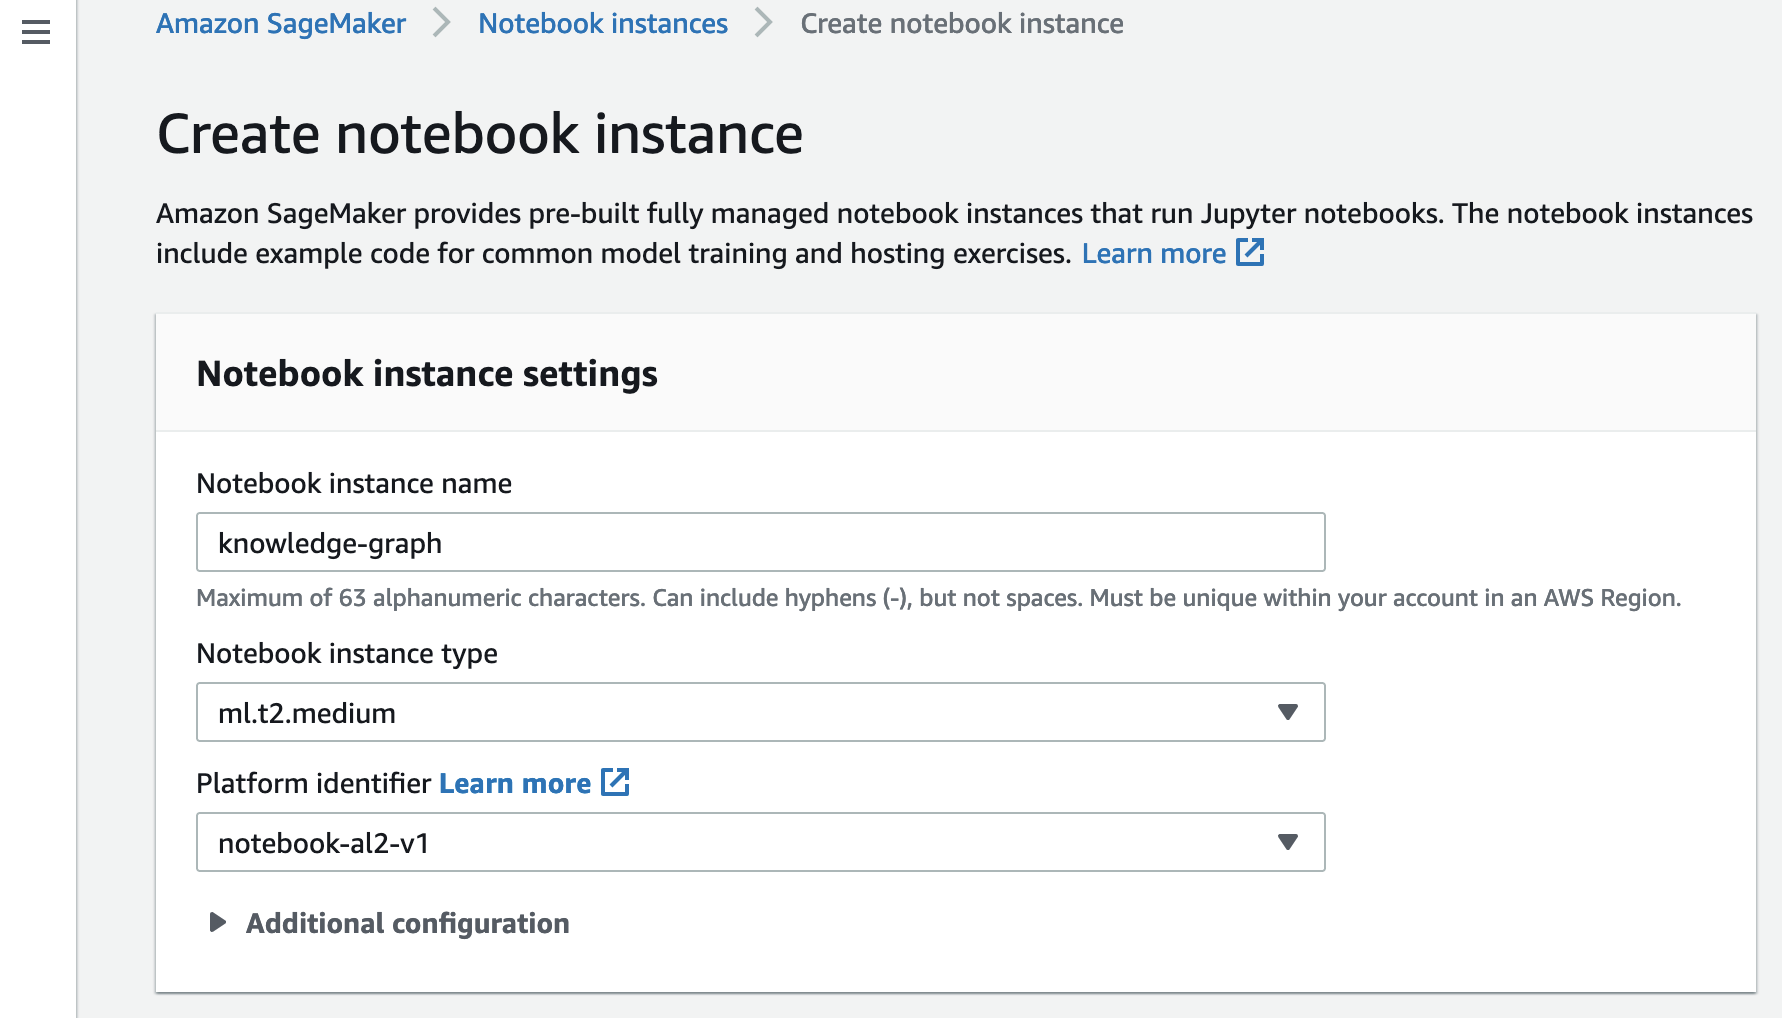Click external-link icon after description's Learn more

pos(1250,252)
